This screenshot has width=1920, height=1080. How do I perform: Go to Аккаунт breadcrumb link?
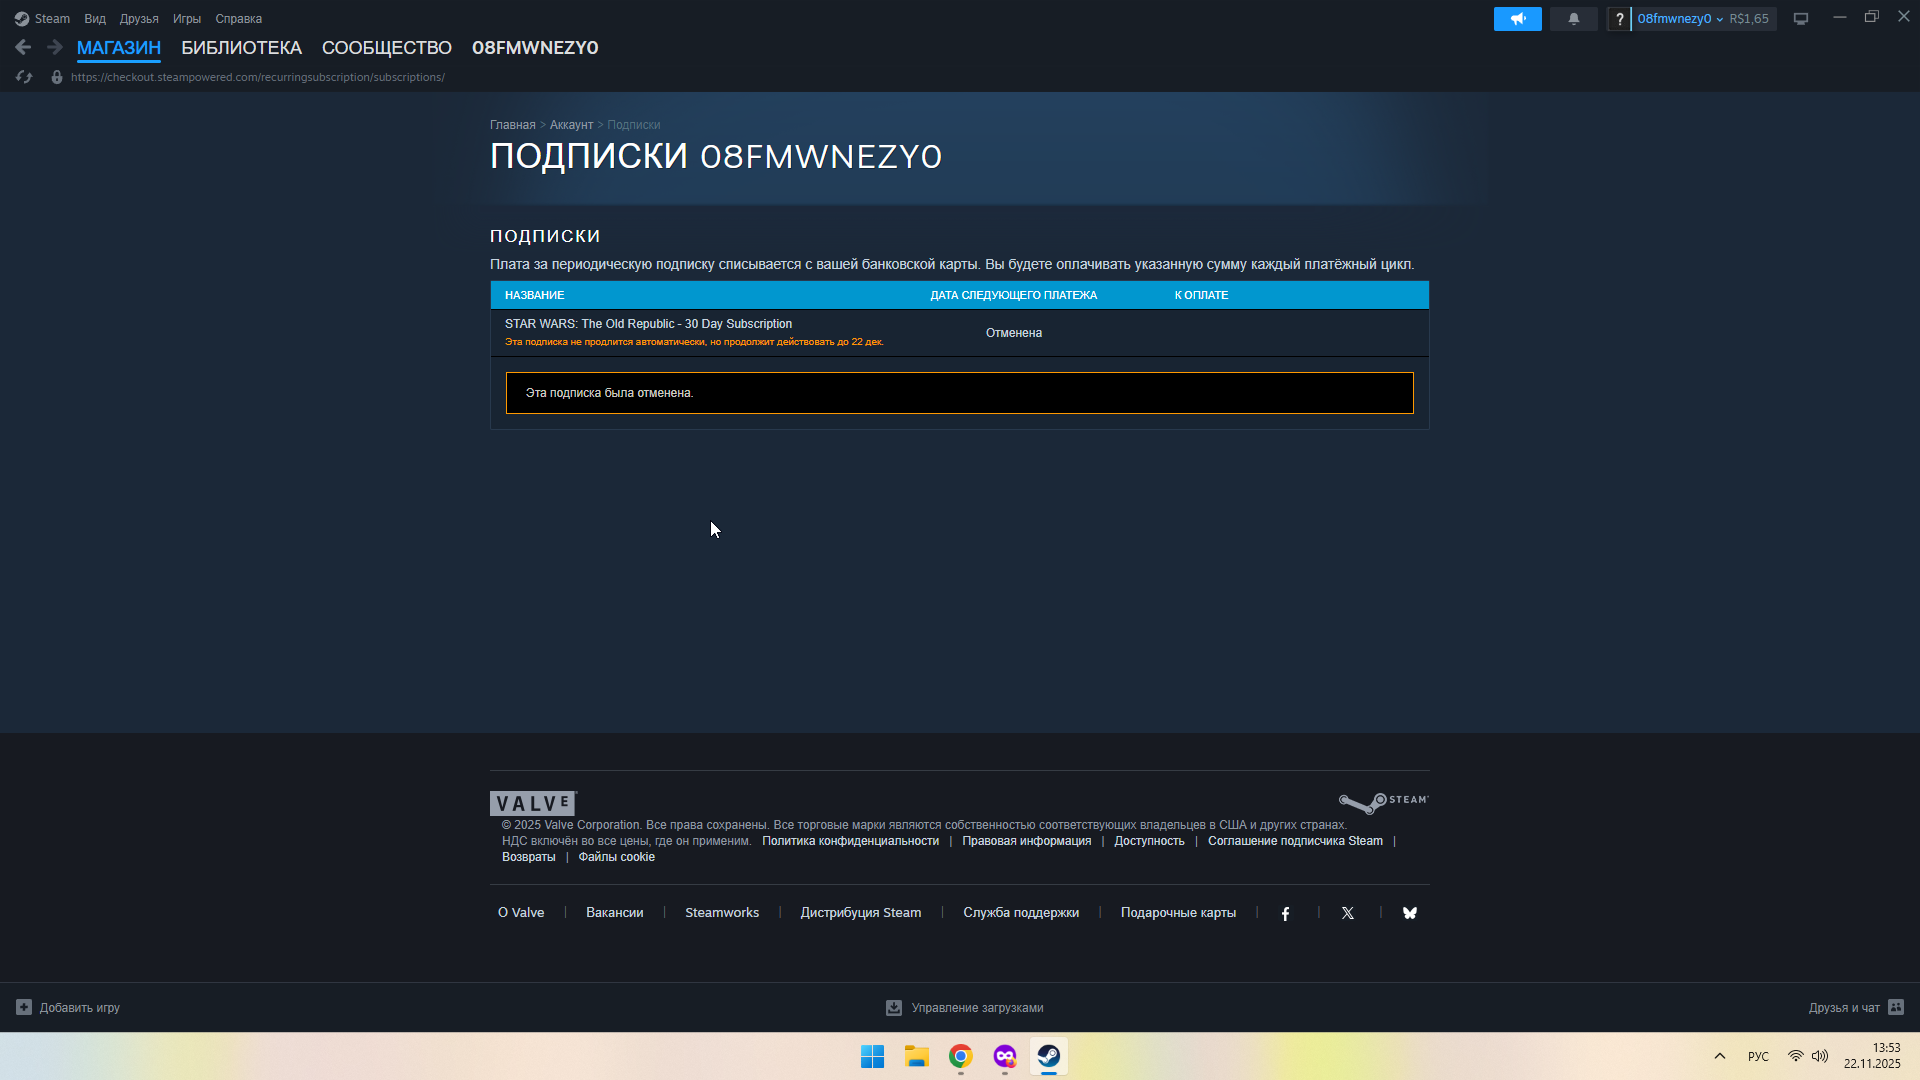point(571,125)
